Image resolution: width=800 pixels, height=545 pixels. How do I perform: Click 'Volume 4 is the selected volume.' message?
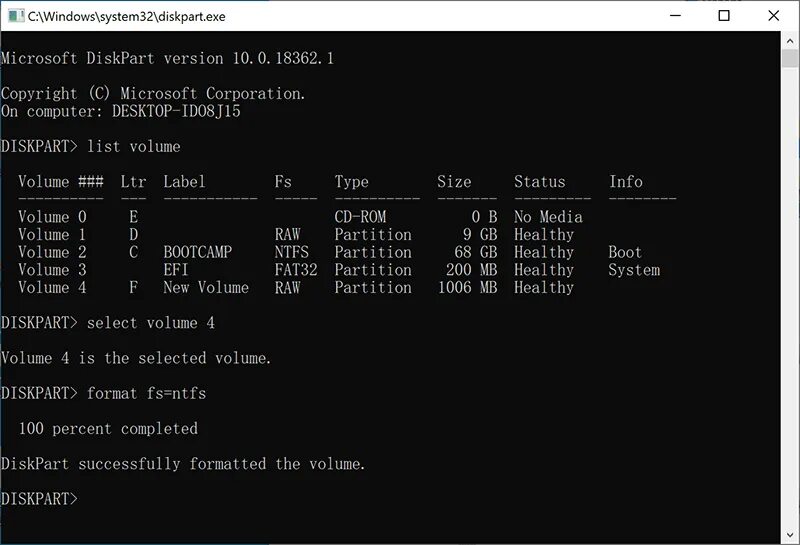[136, 358]
